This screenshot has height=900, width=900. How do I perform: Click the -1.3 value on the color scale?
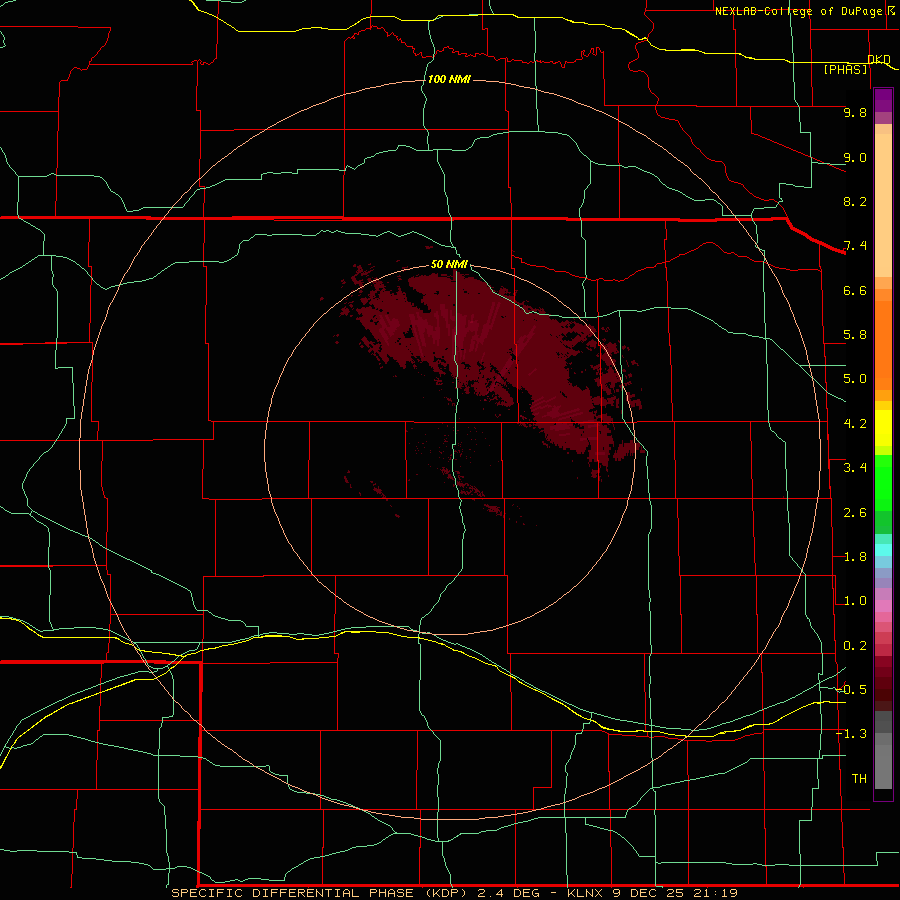(852, 734)
